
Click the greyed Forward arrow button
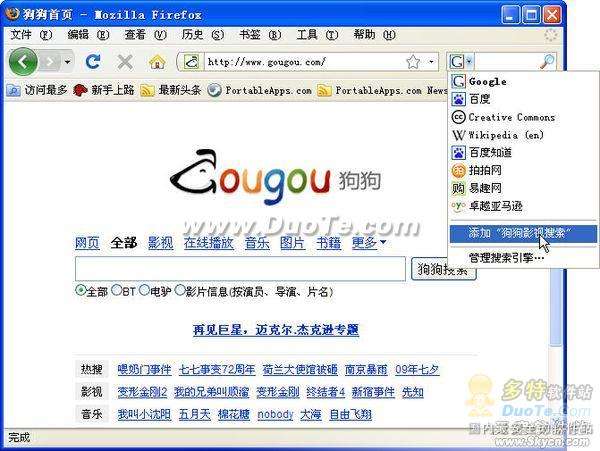51,62
